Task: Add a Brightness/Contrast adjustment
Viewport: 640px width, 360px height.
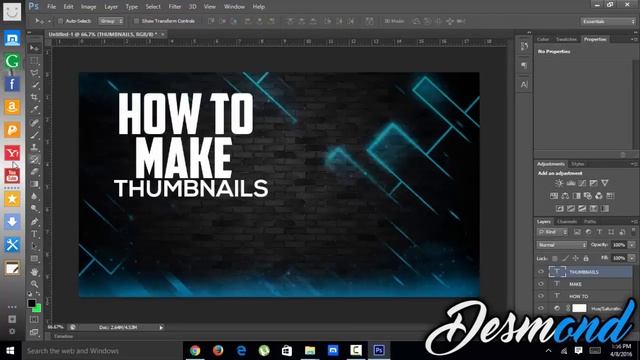Action: click(559, 183)
